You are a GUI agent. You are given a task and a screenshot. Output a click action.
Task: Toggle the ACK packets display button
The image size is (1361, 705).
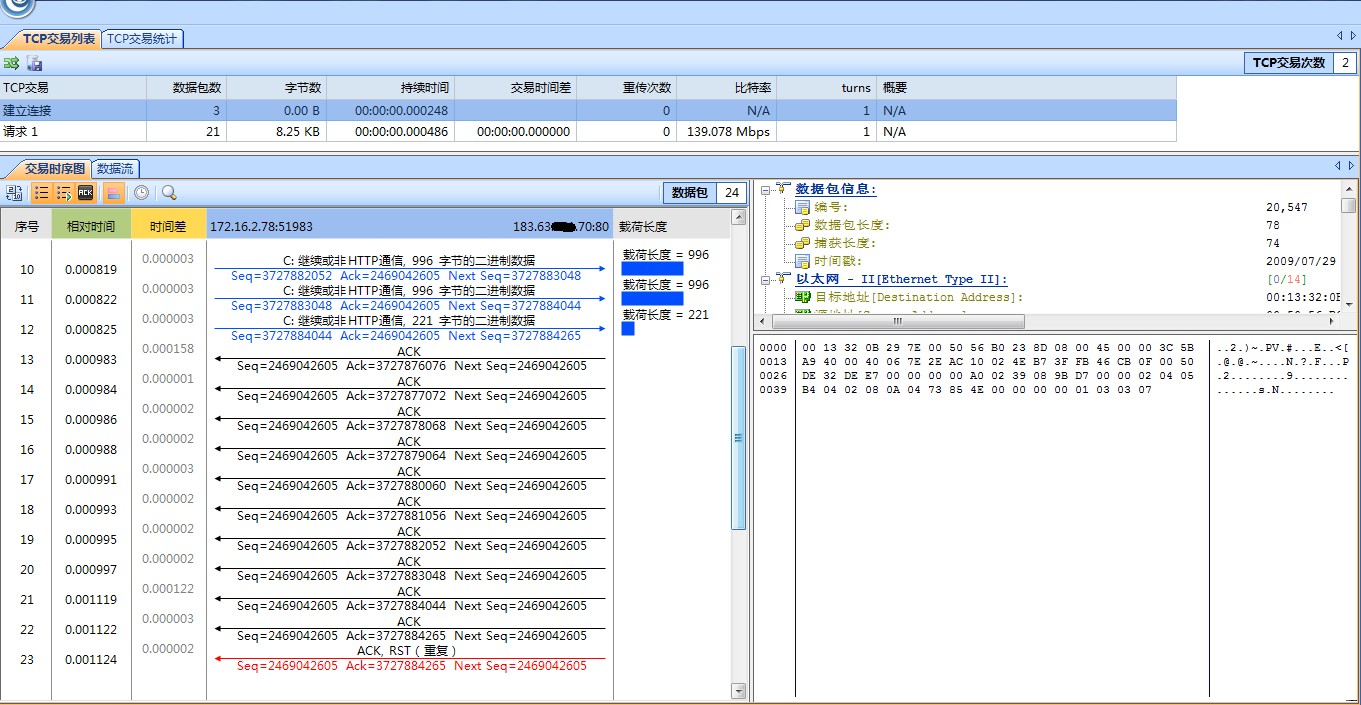[x=86, y=192]
